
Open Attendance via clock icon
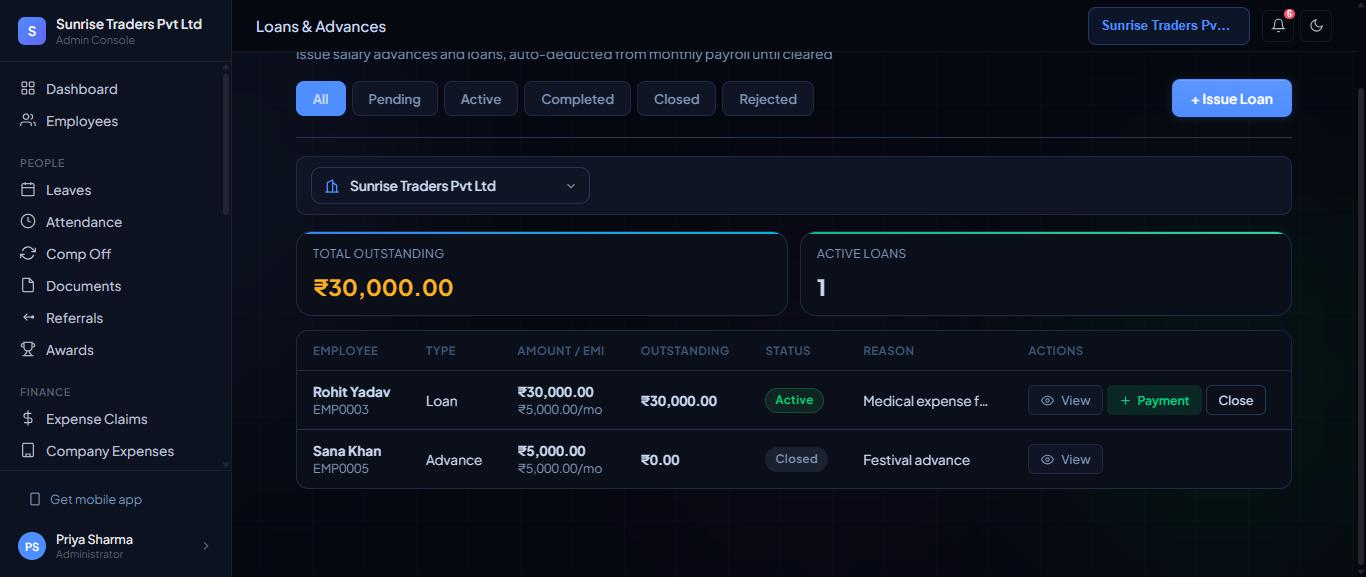(x=28, y=222)
